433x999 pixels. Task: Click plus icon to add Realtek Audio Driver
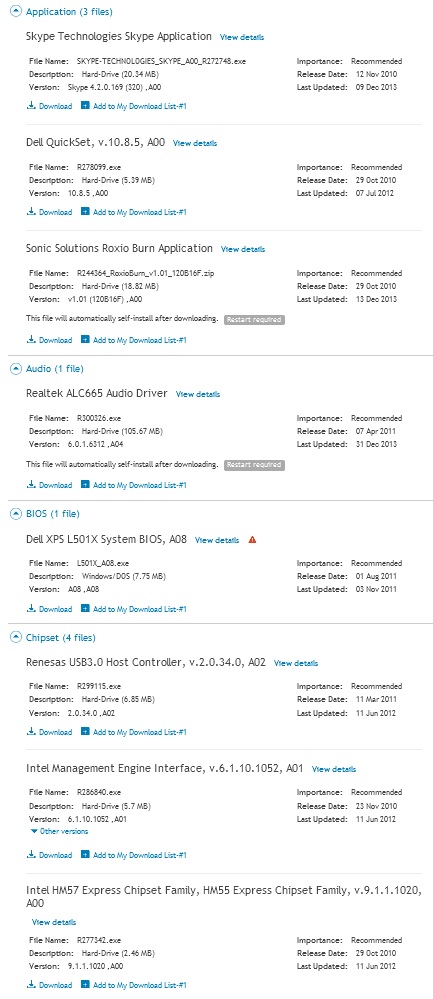point(85,485)
